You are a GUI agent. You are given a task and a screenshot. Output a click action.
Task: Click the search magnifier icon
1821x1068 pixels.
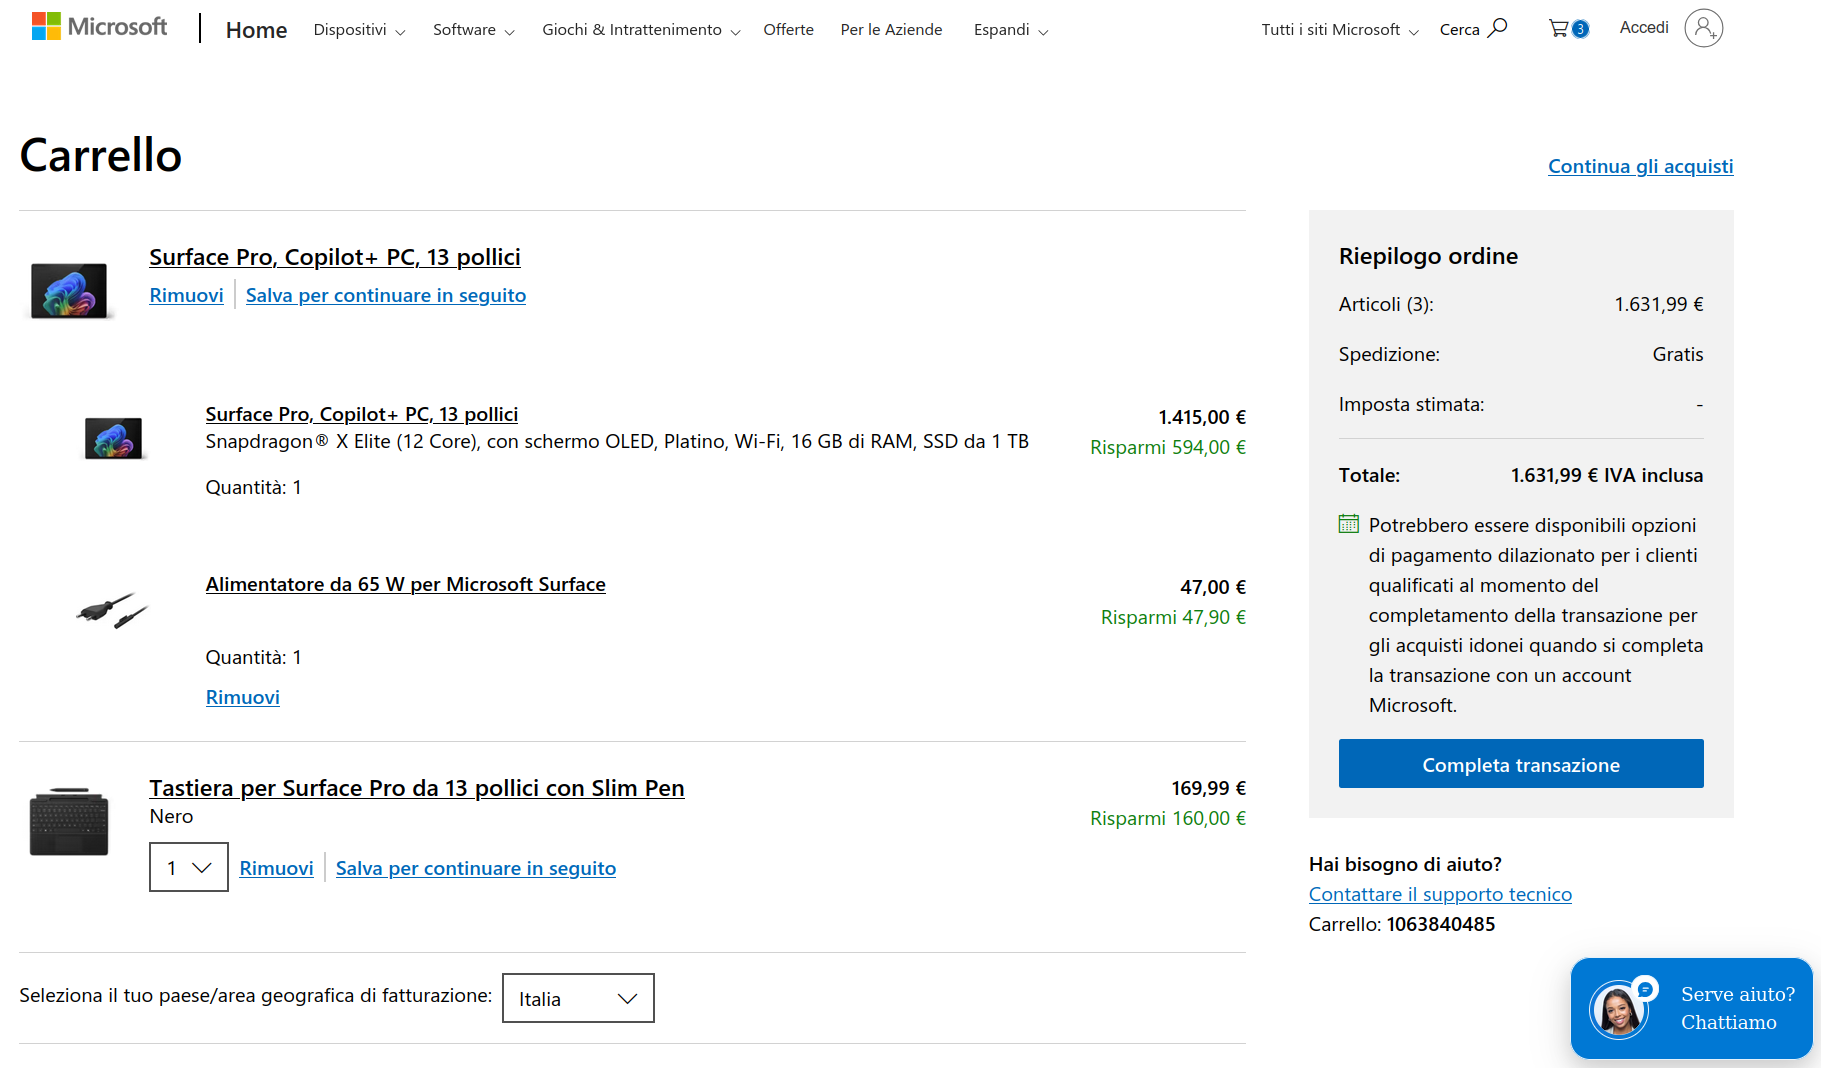pyautogui.click(x=1497, y=28)
